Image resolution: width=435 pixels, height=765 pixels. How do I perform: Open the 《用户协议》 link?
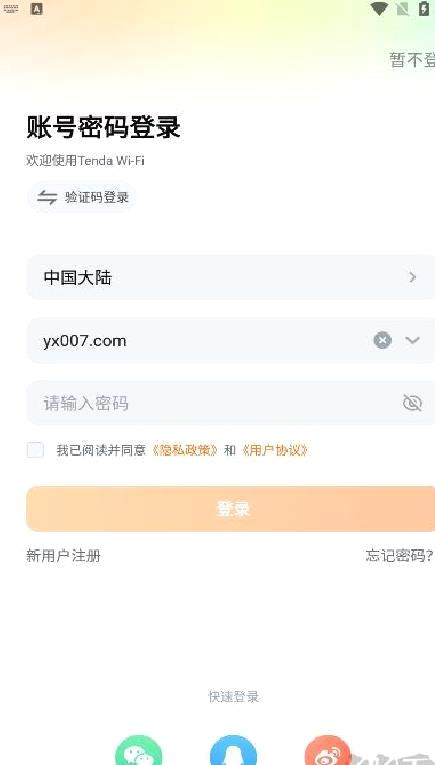click(275, 450)
